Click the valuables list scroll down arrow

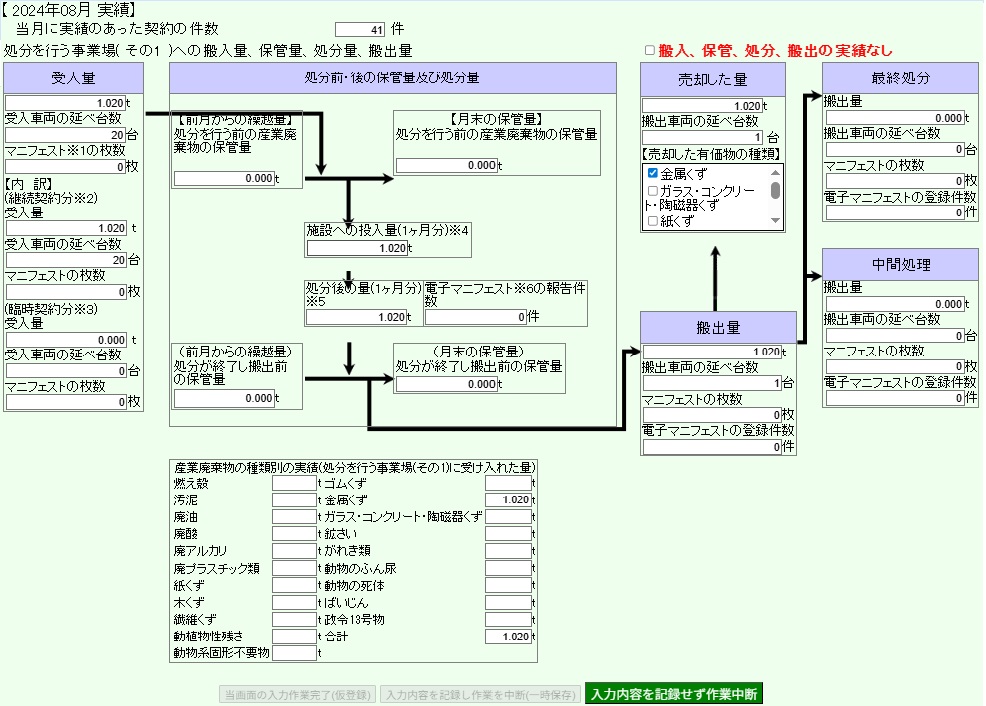(x=775, y=221)
